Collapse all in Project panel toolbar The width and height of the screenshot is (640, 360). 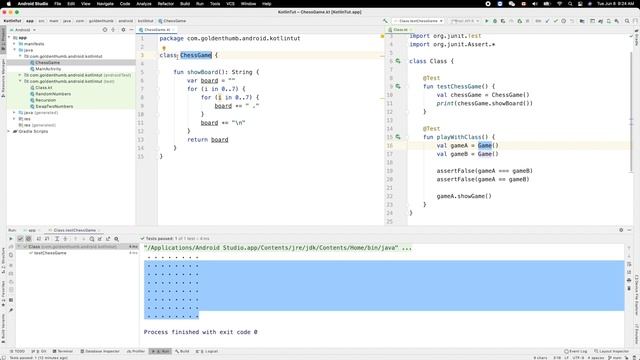point(113,30)
